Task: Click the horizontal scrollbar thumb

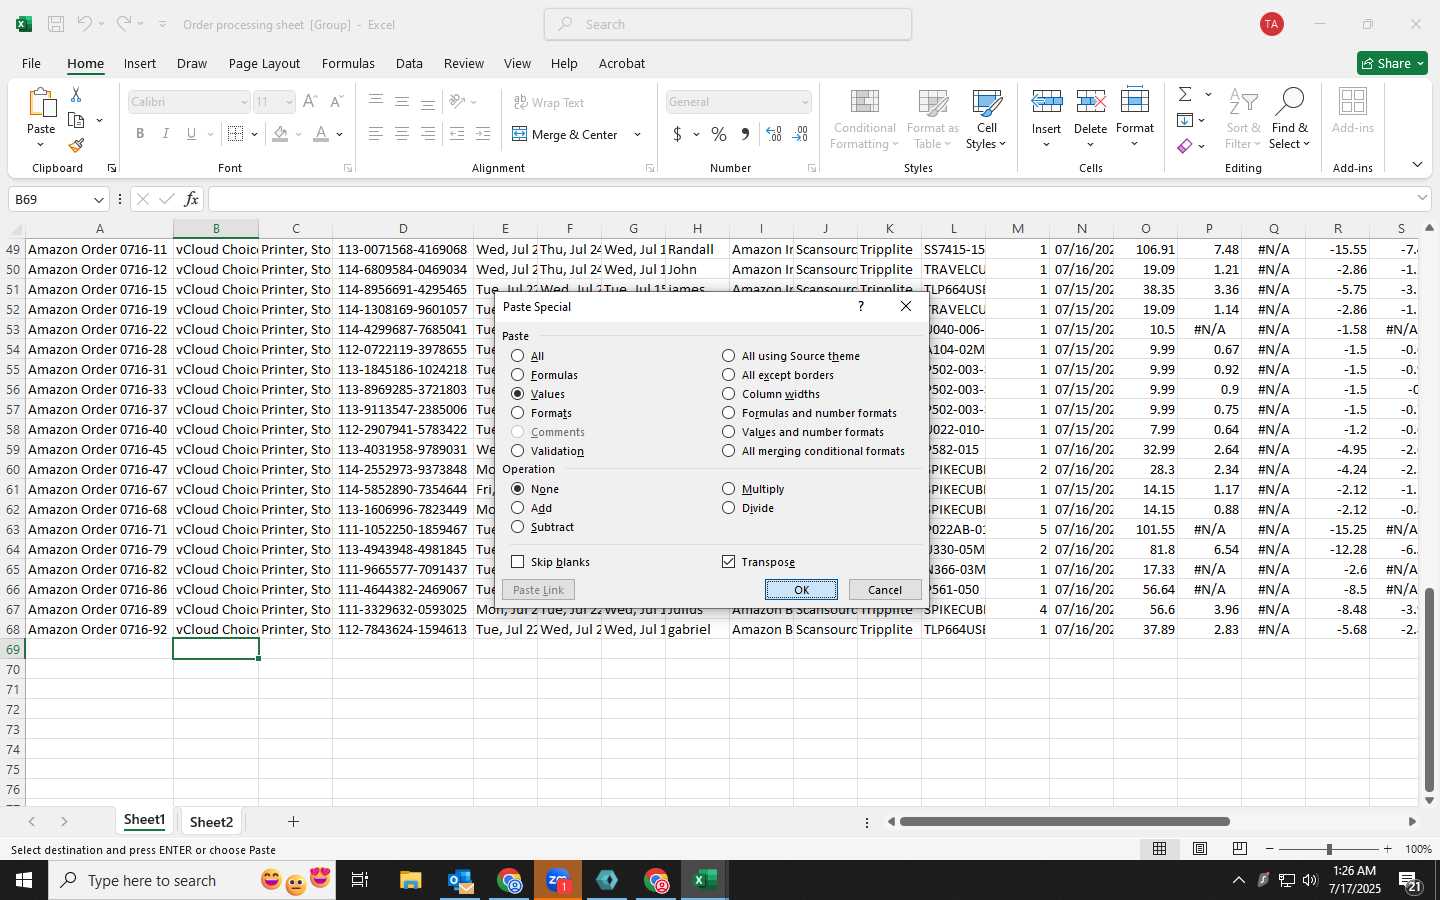Action: pyautogui.click(x=1064, y=822)
